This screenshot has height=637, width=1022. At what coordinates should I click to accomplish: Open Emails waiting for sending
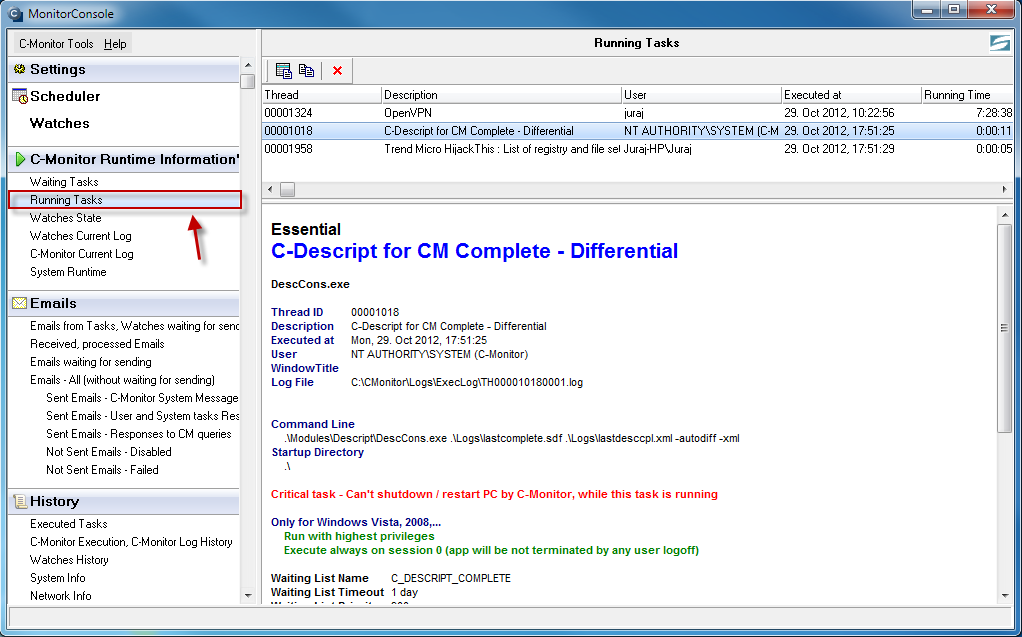click(x=91, y=362)
